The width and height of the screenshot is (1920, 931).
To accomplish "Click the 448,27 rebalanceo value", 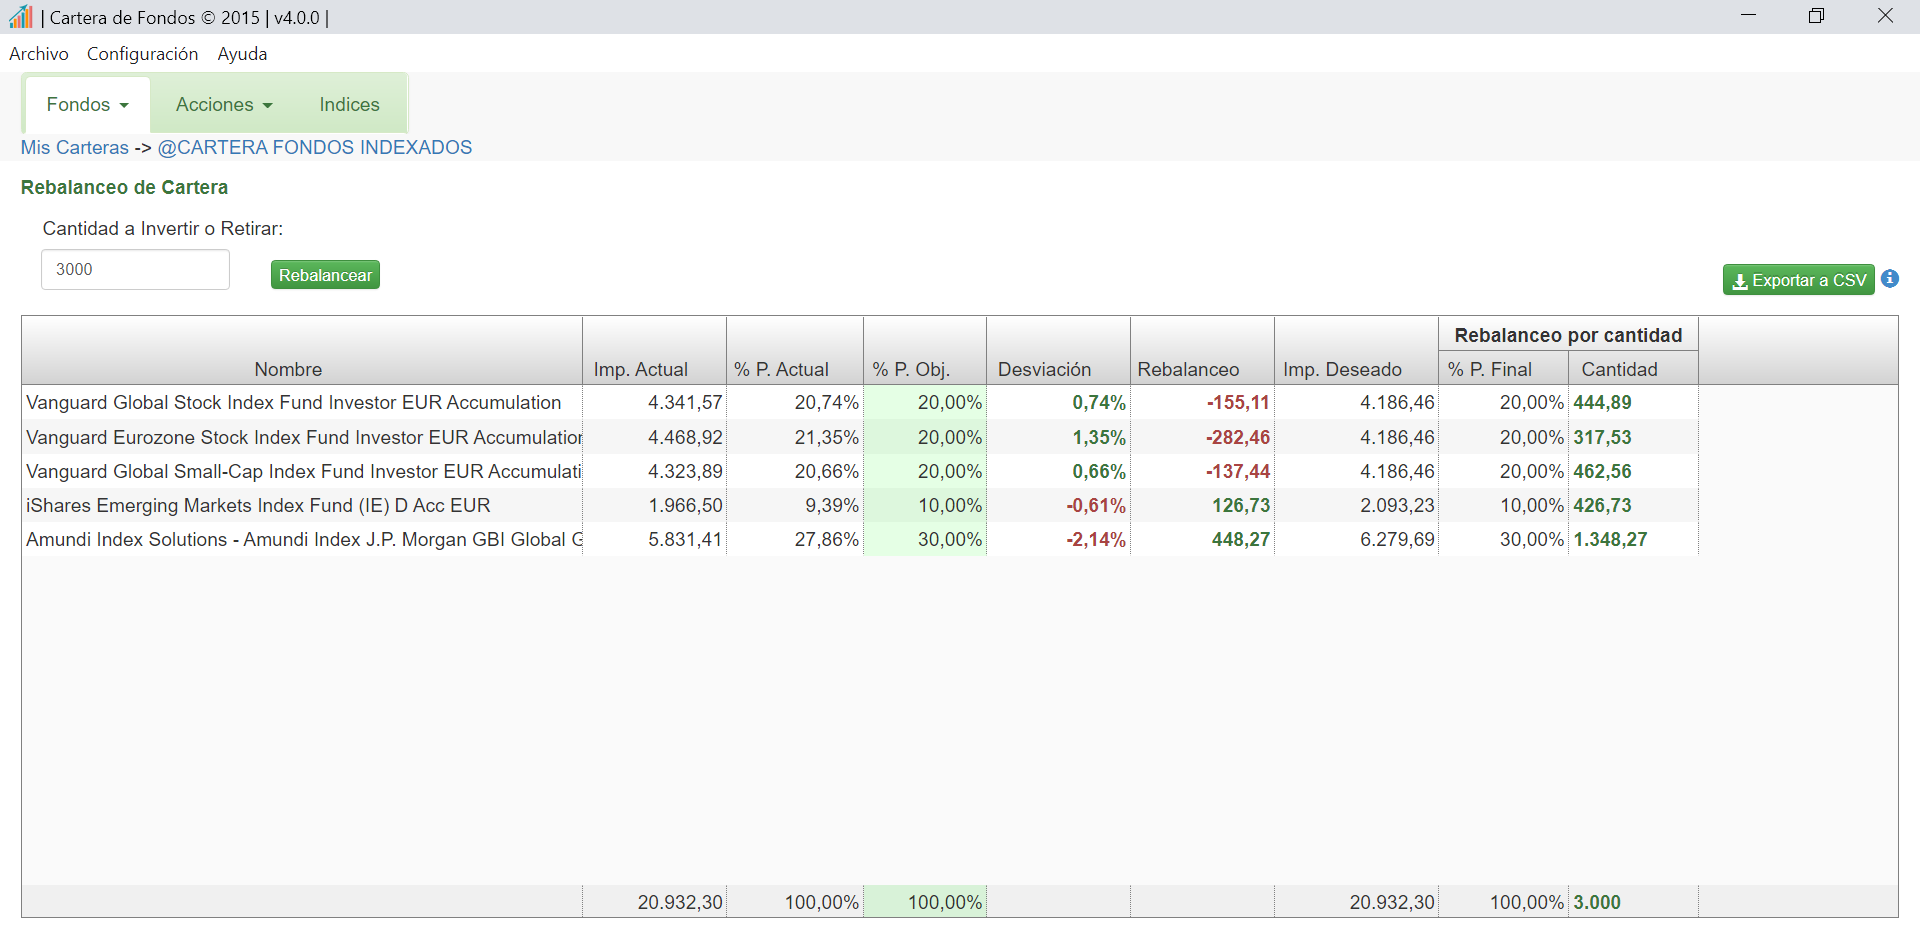I will (1241, 539).
